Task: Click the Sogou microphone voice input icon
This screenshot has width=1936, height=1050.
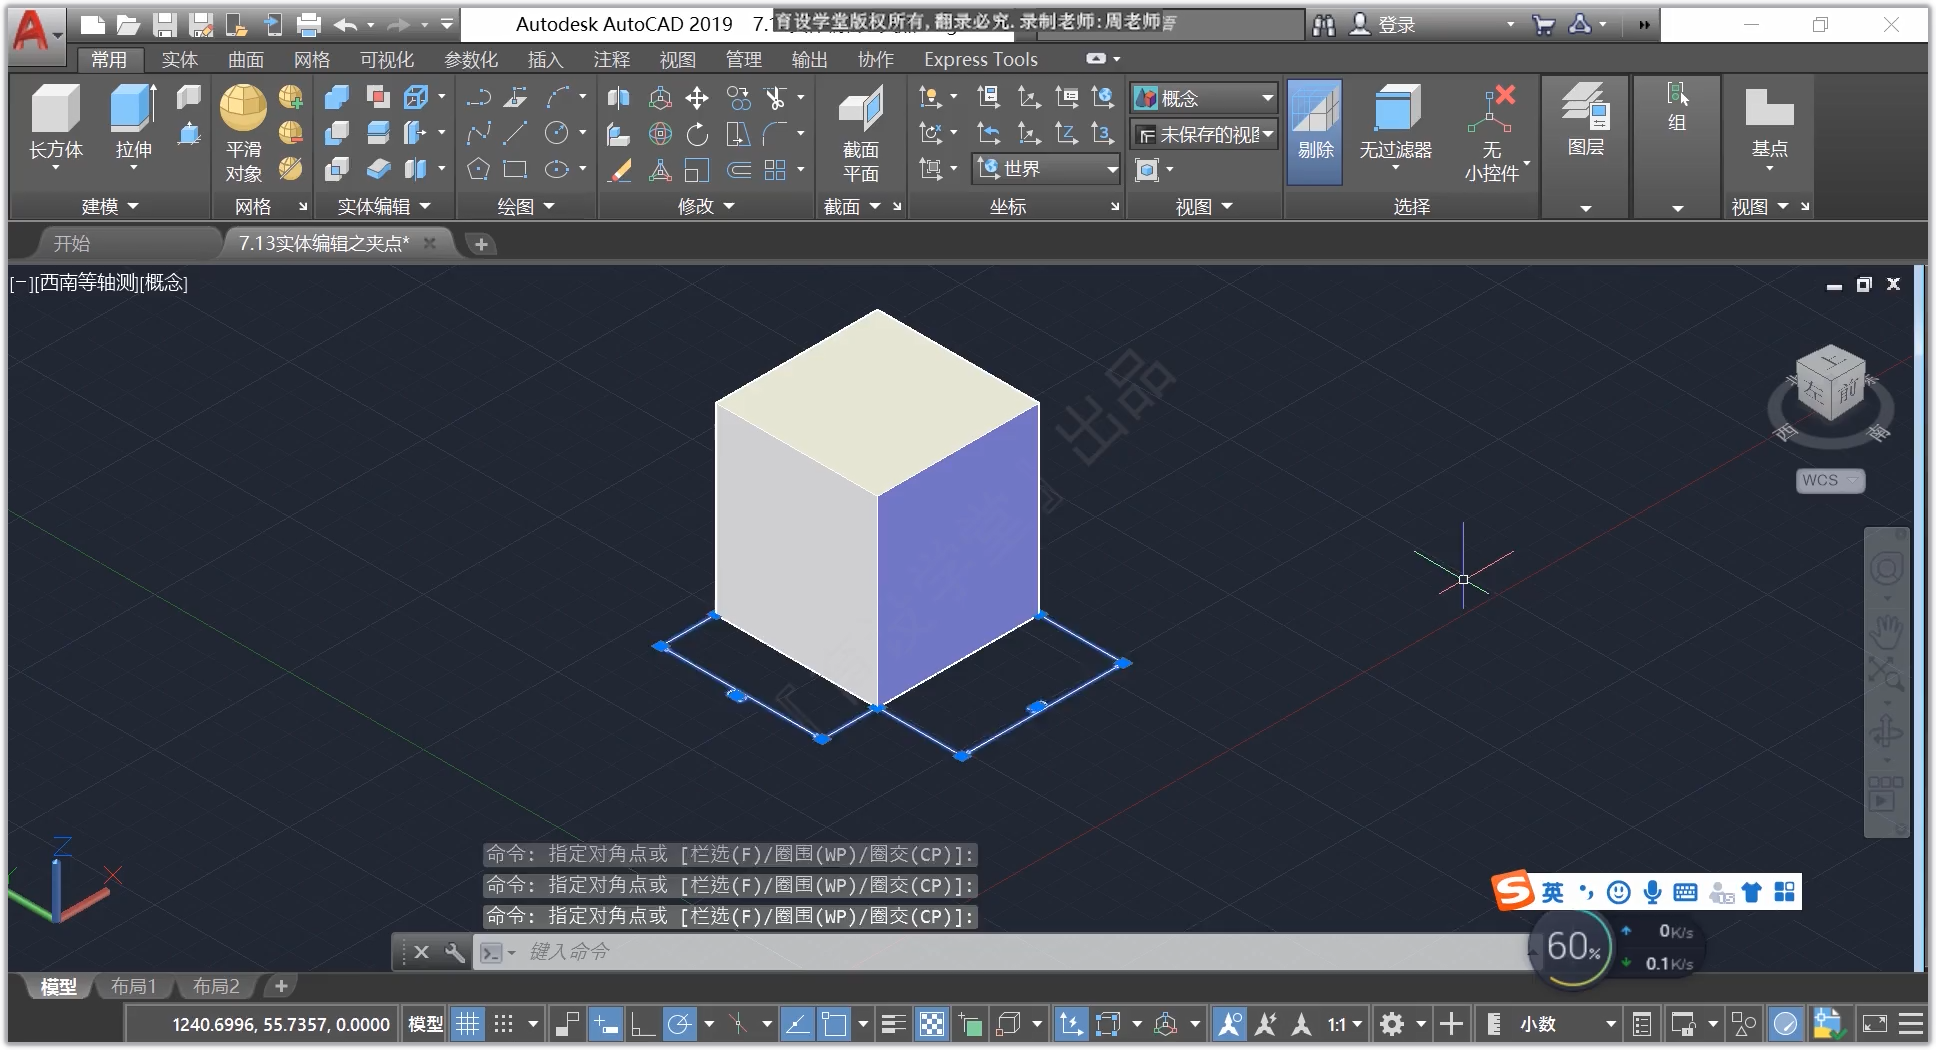Action: tap(1652, 892)
